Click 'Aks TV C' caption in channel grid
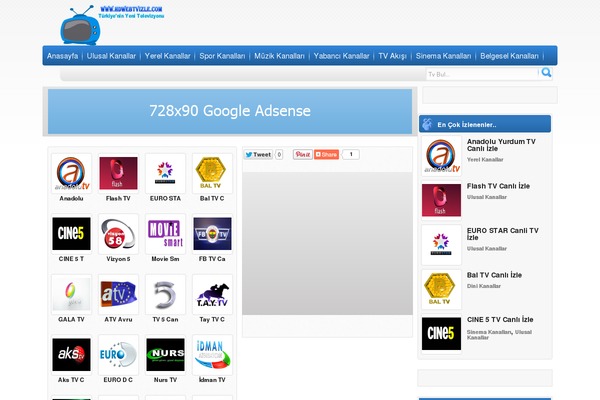 (x=71, y=380)
